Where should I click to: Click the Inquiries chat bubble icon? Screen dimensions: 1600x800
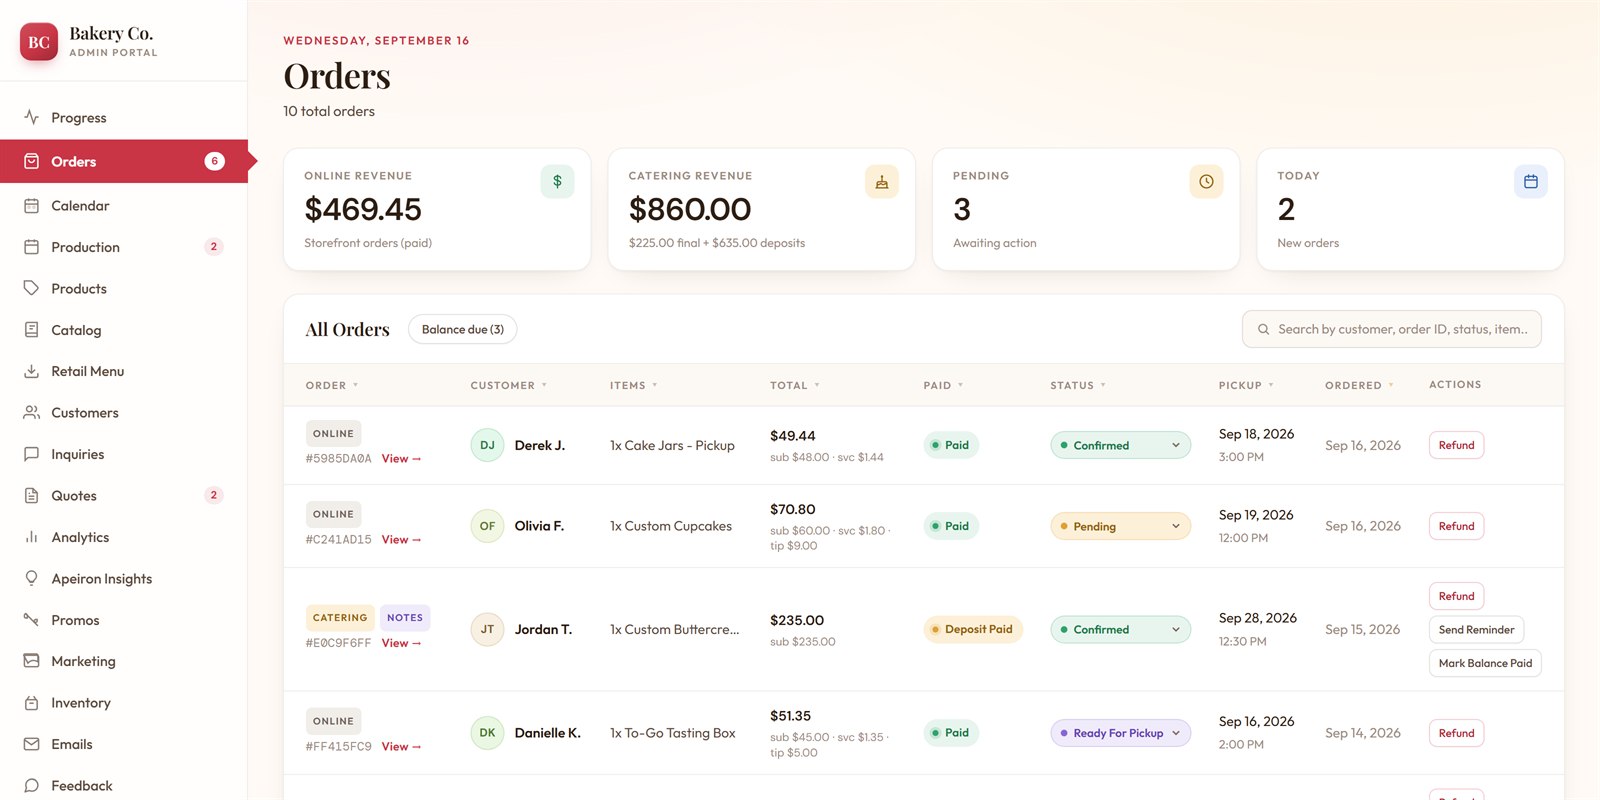point(32,454)
